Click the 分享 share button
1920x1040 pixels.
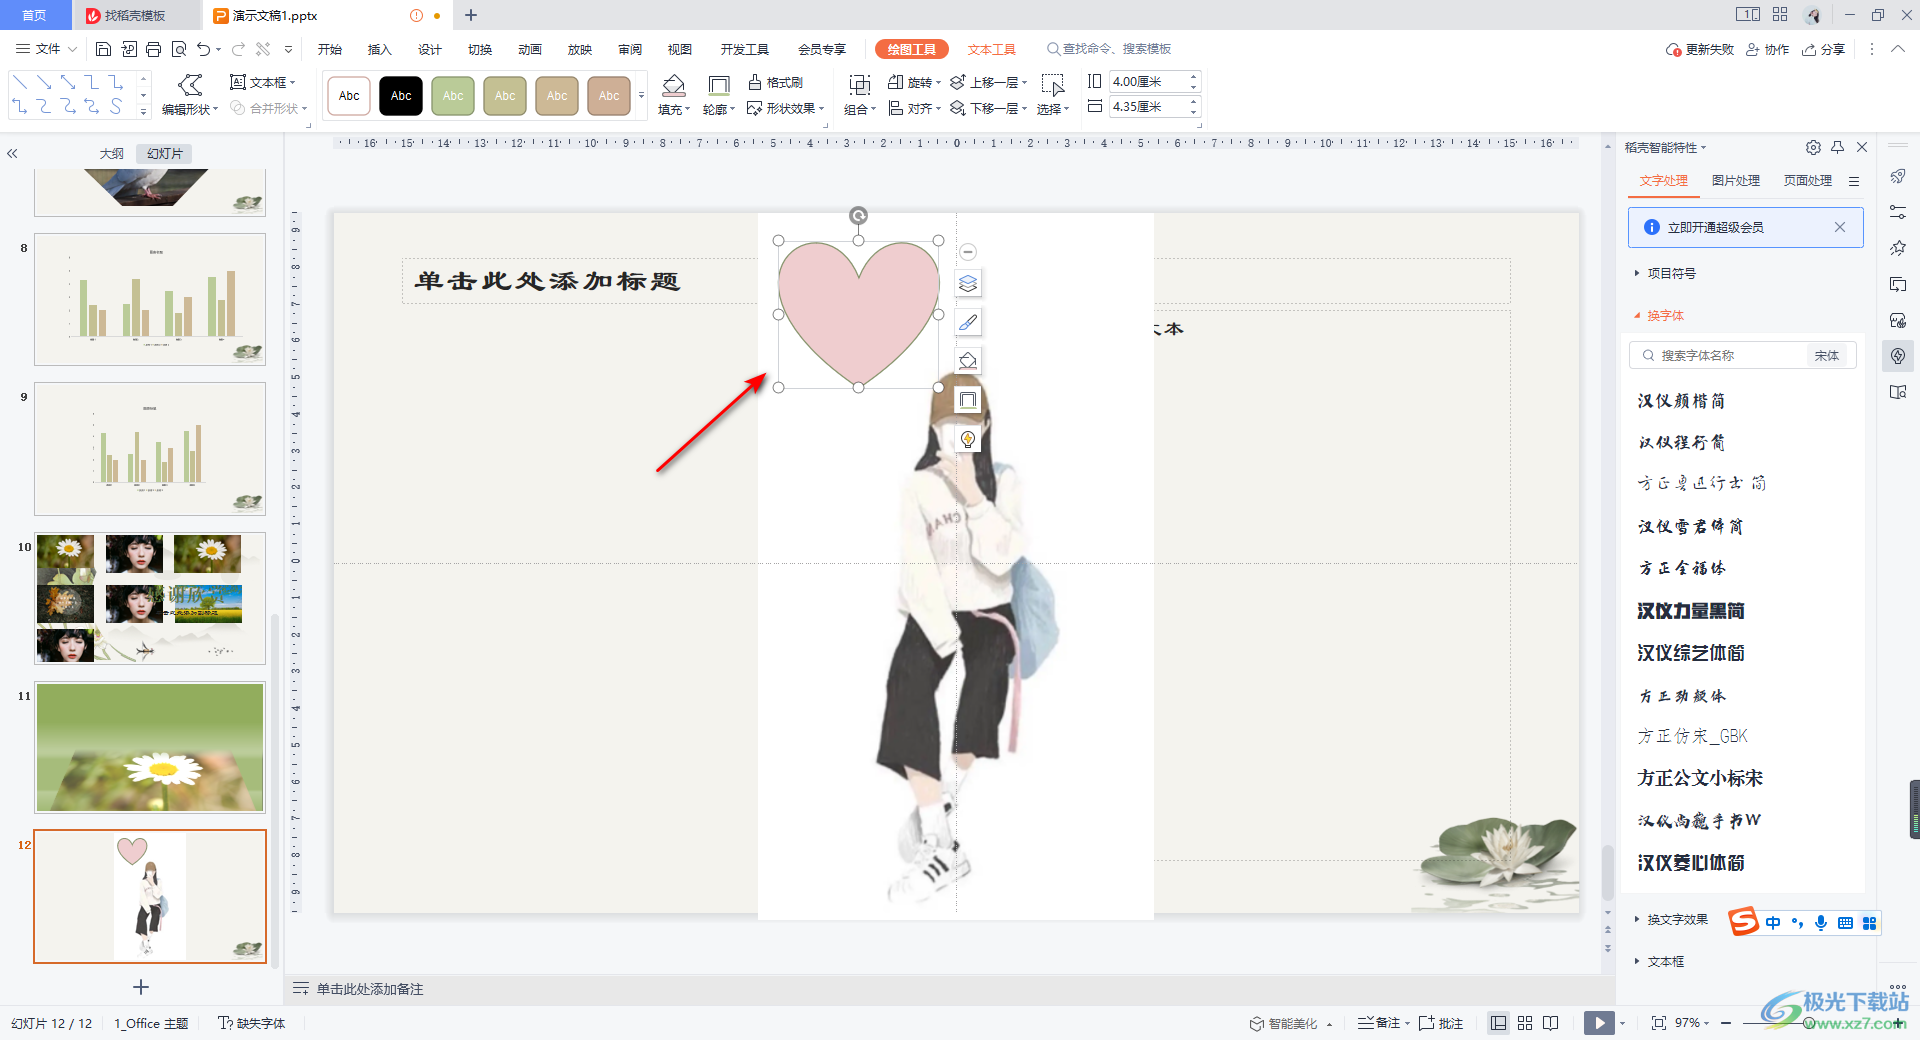click(1824, 49)
